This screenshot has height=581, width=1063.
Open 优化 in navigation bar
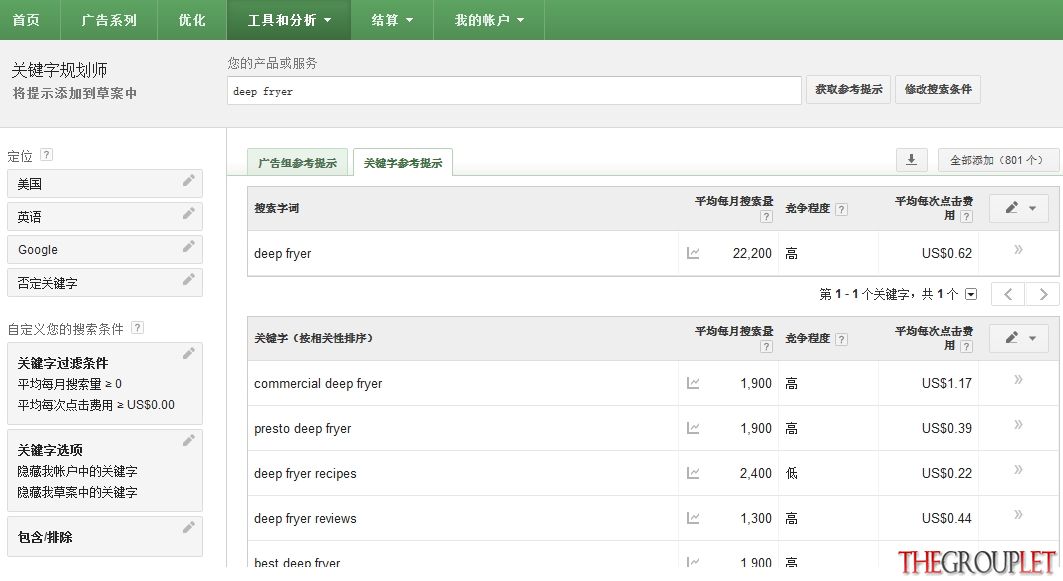(192, 20)
